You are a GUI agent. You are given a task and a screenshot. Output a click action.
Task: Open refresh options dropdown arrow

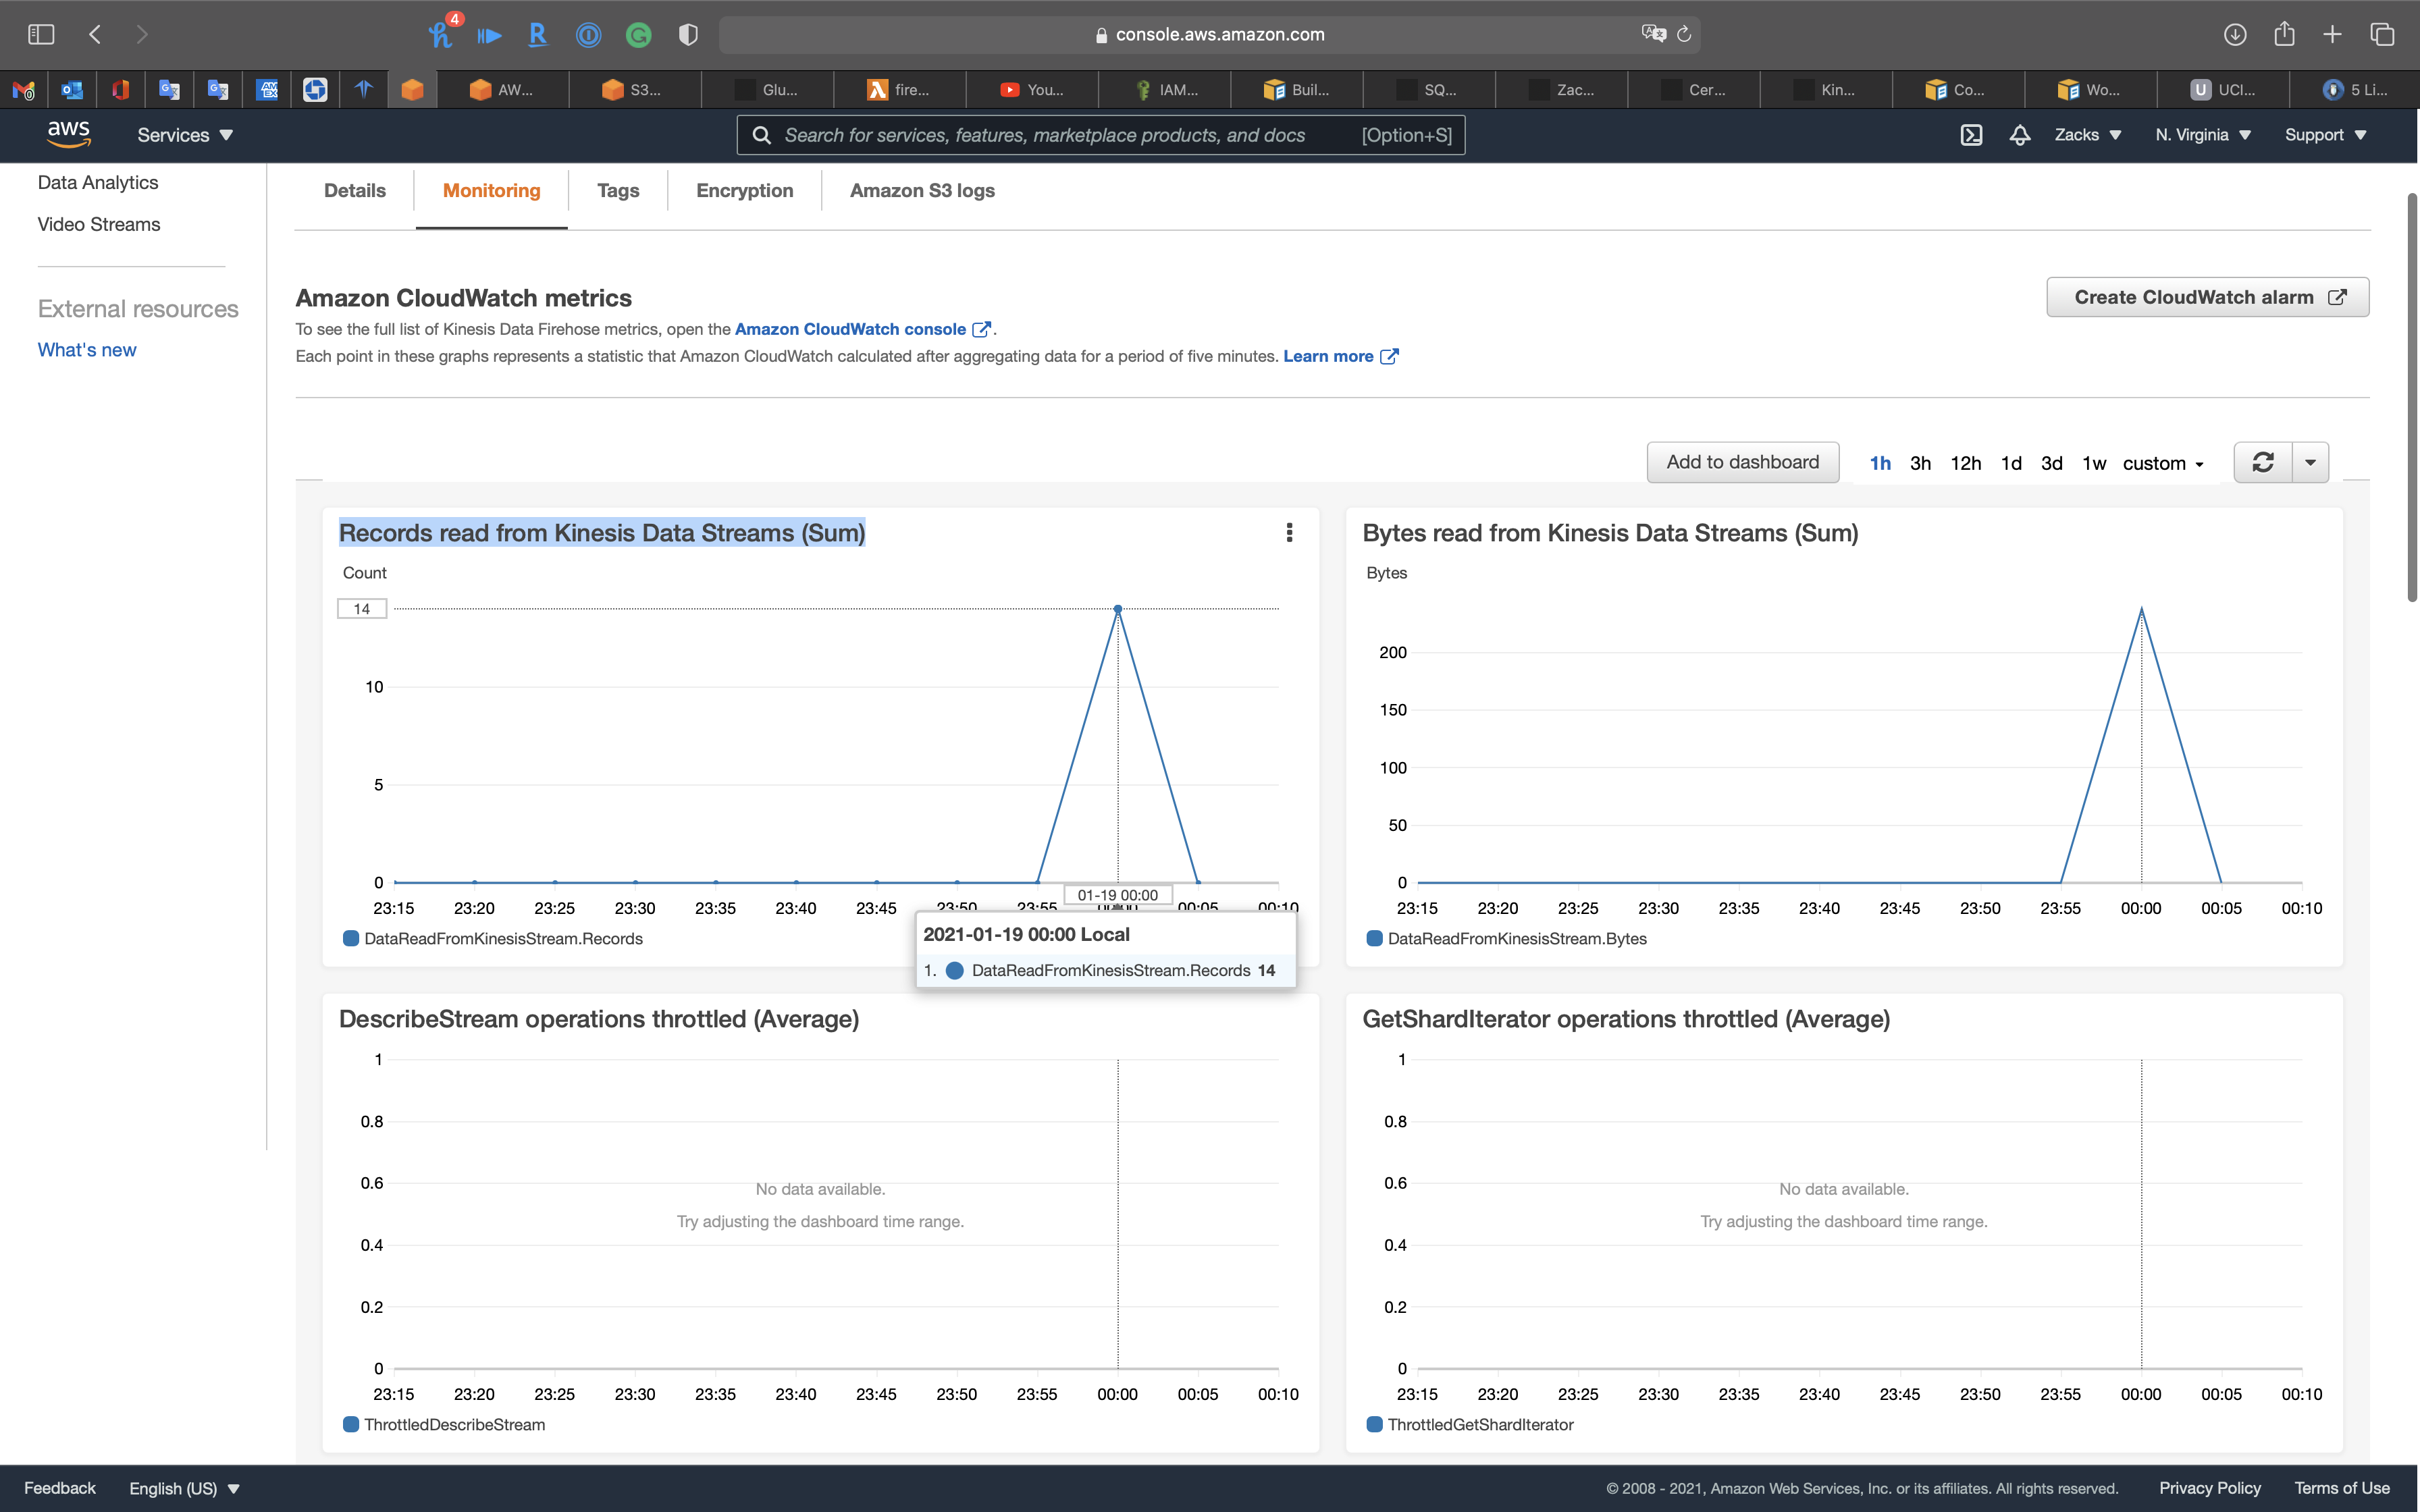point(2310,462)
